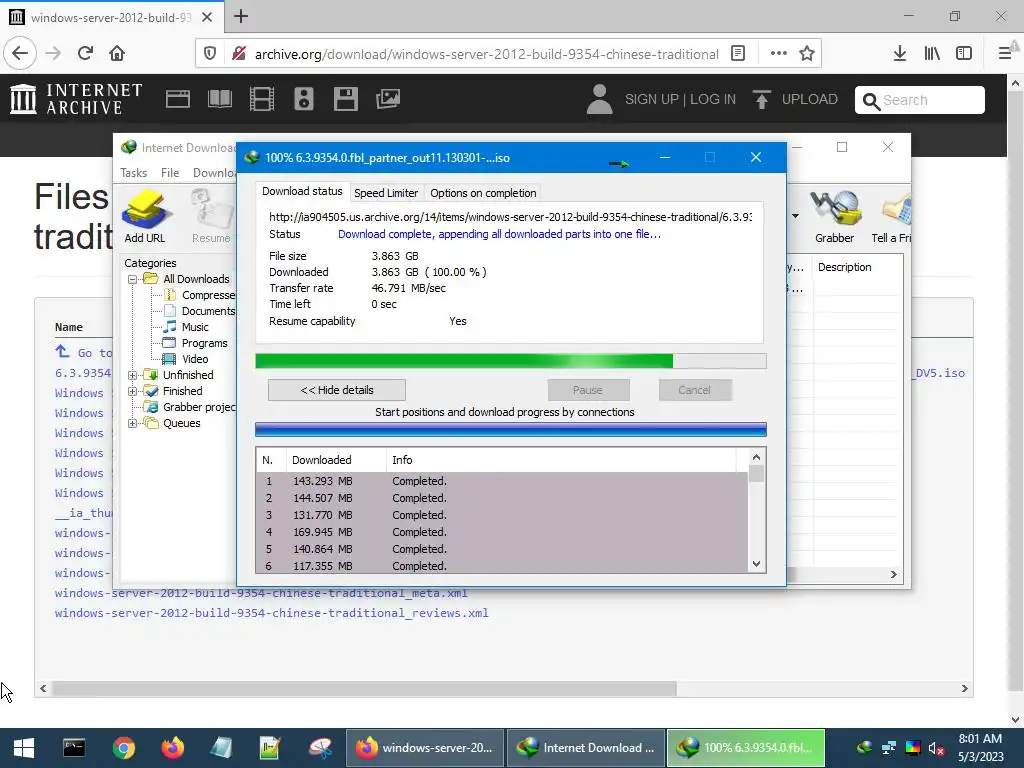Collapse the All Downloads tree node
The width and height of the screenshot is (1024, 768).
pyautogui.click(x=133, y=280)
